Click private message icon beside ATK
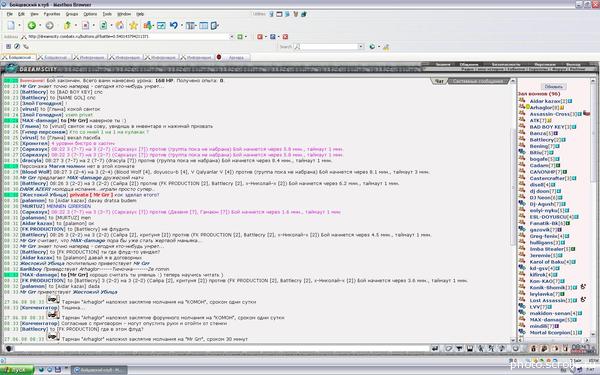This screenshot has height=375, width=600. coord(522,120)
